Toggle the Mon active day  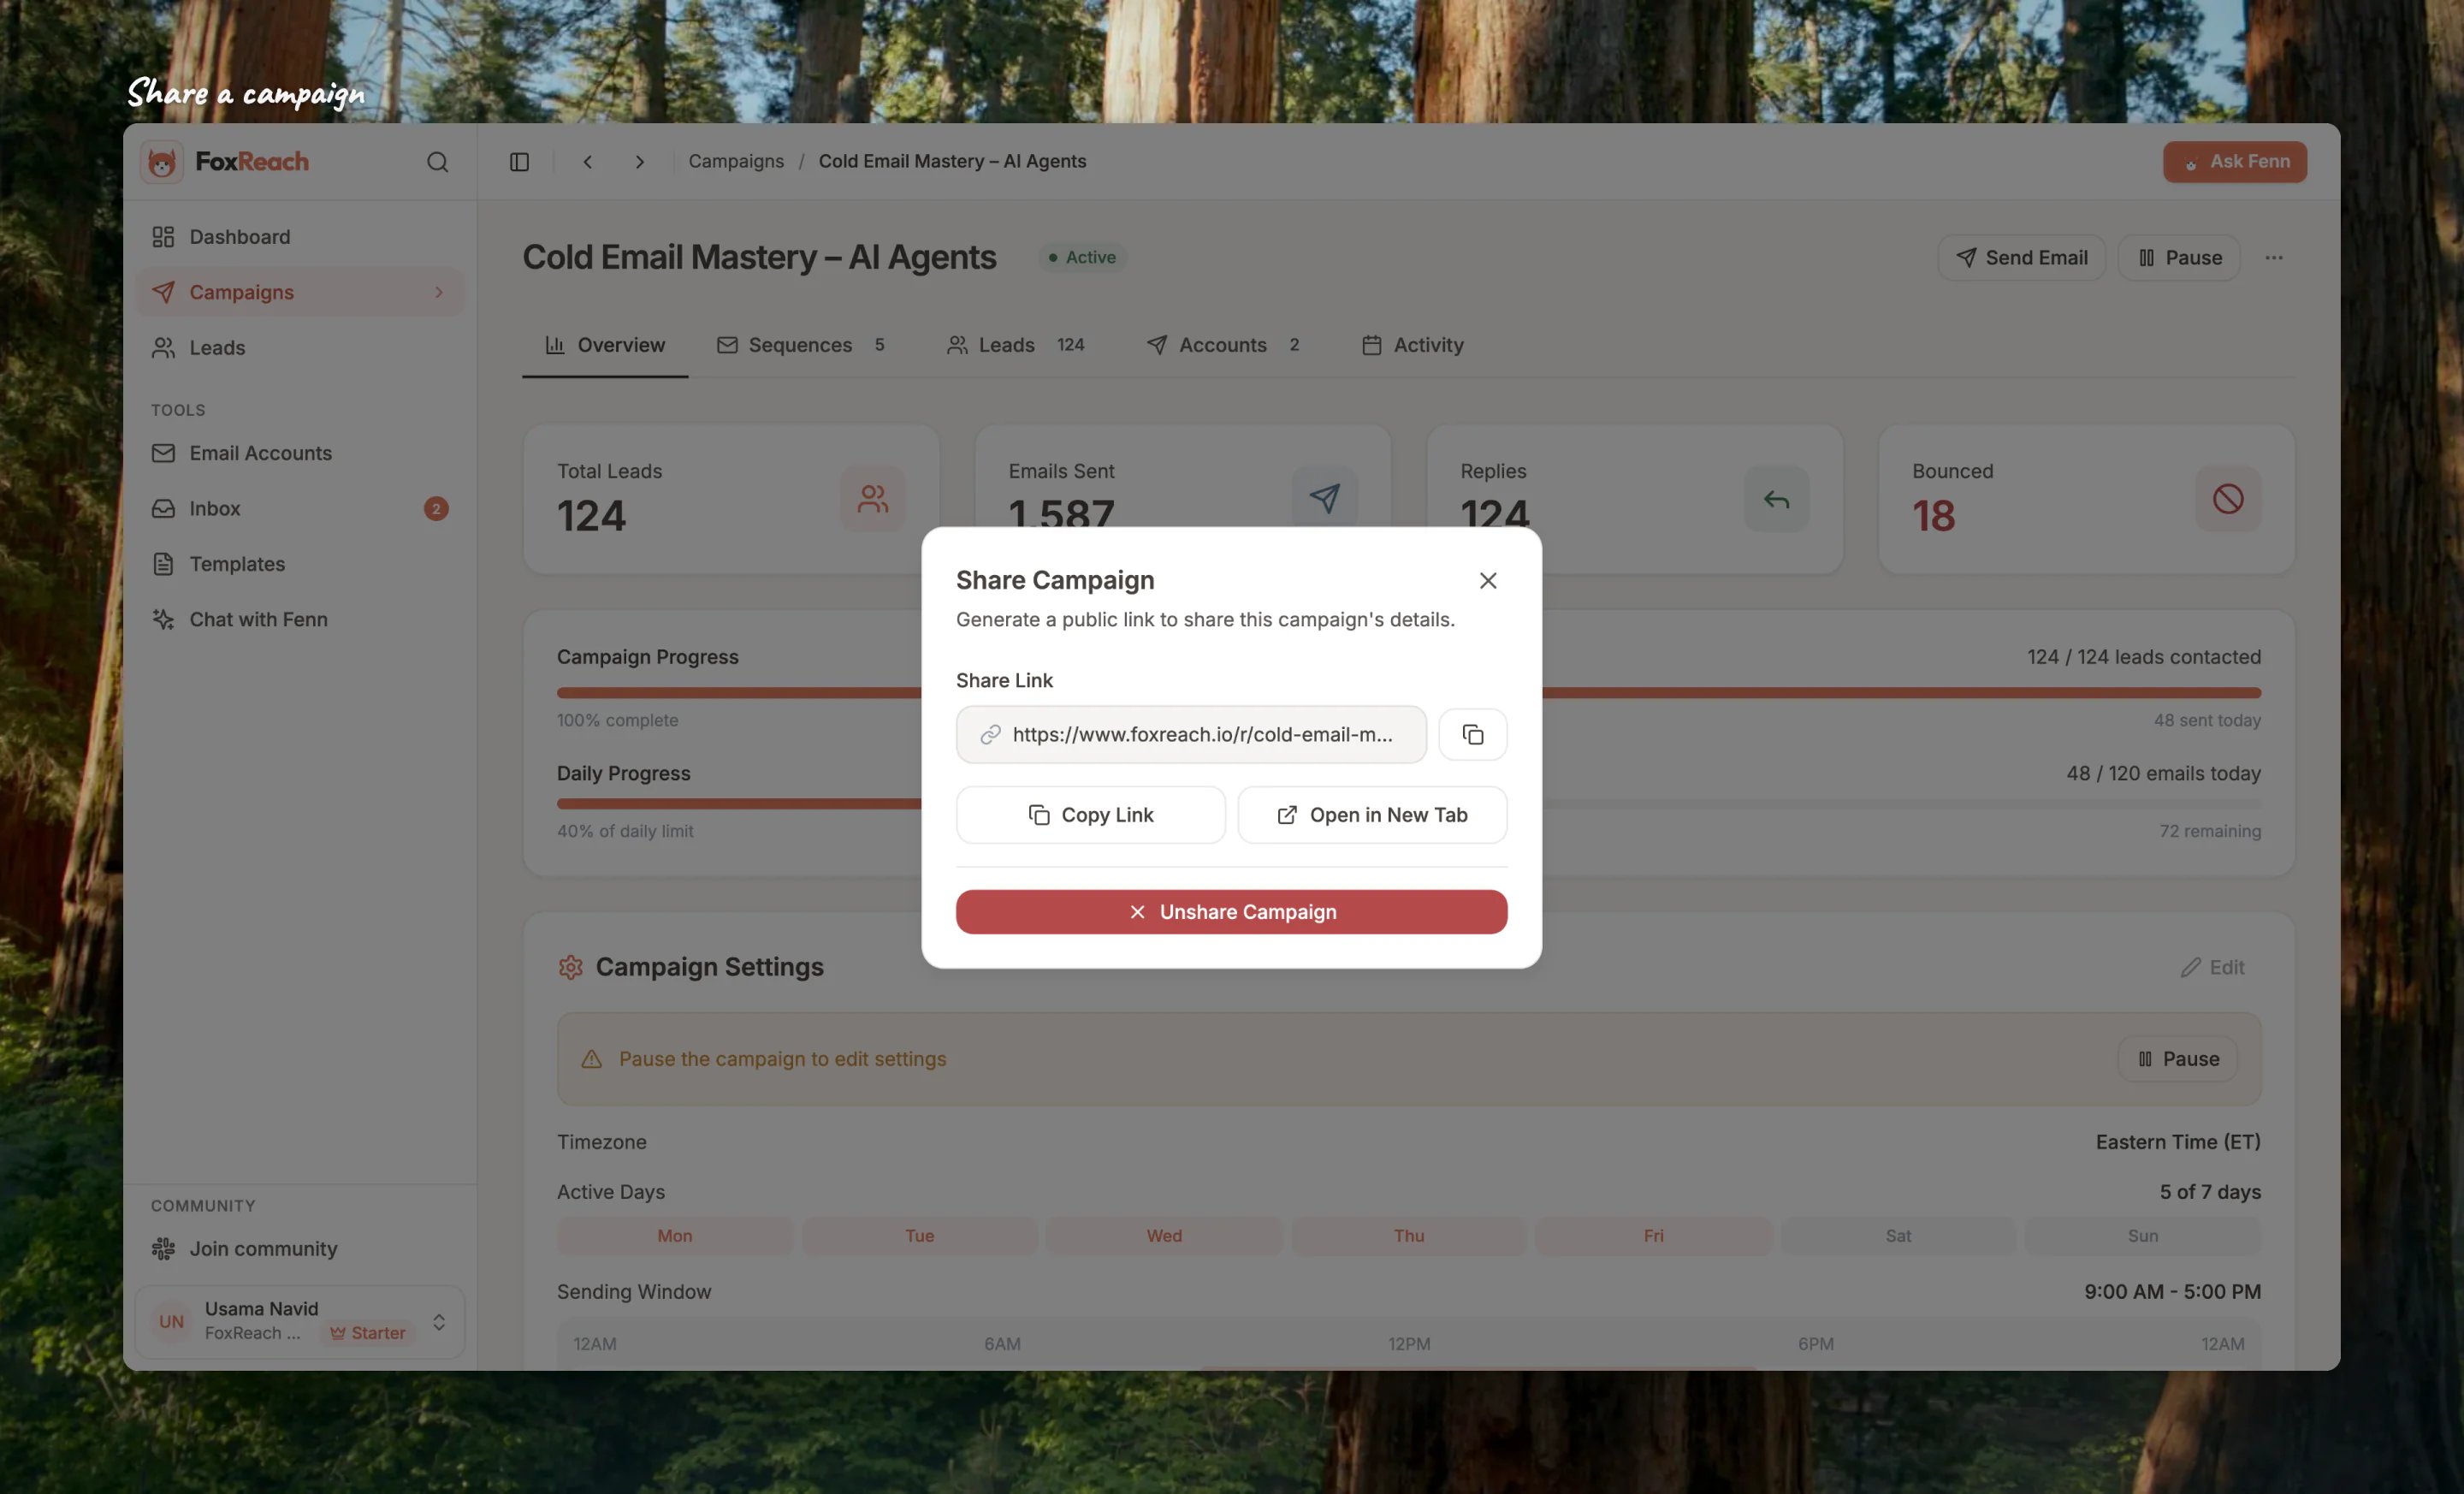point(675,1236)
